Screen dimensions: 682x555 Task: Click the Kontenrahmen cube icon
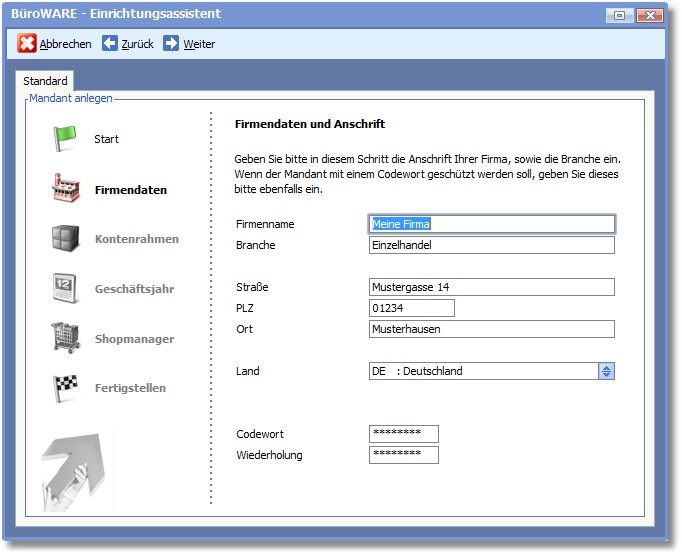(65, 239)
